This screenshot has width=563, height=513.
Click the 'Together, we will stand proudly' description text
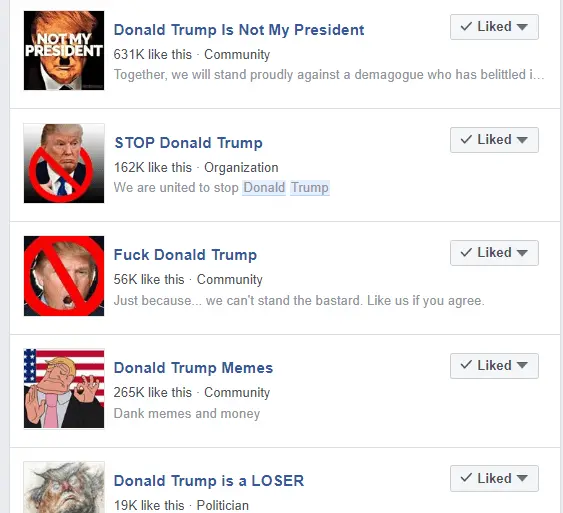(329, 75)
